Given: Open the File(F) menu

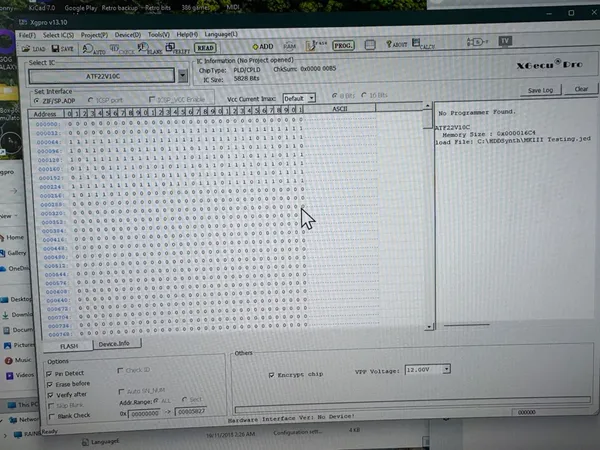Looking at the screenshot, I should coord(27,35).
